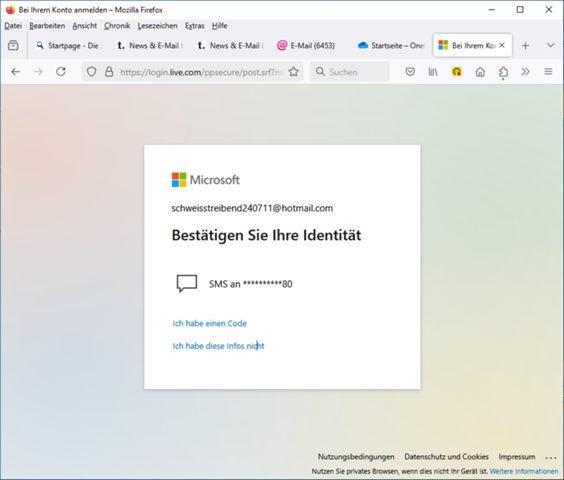Click the back navigation arrow
The height and width of the screenshot is (480, 564).
click(15, 72)
